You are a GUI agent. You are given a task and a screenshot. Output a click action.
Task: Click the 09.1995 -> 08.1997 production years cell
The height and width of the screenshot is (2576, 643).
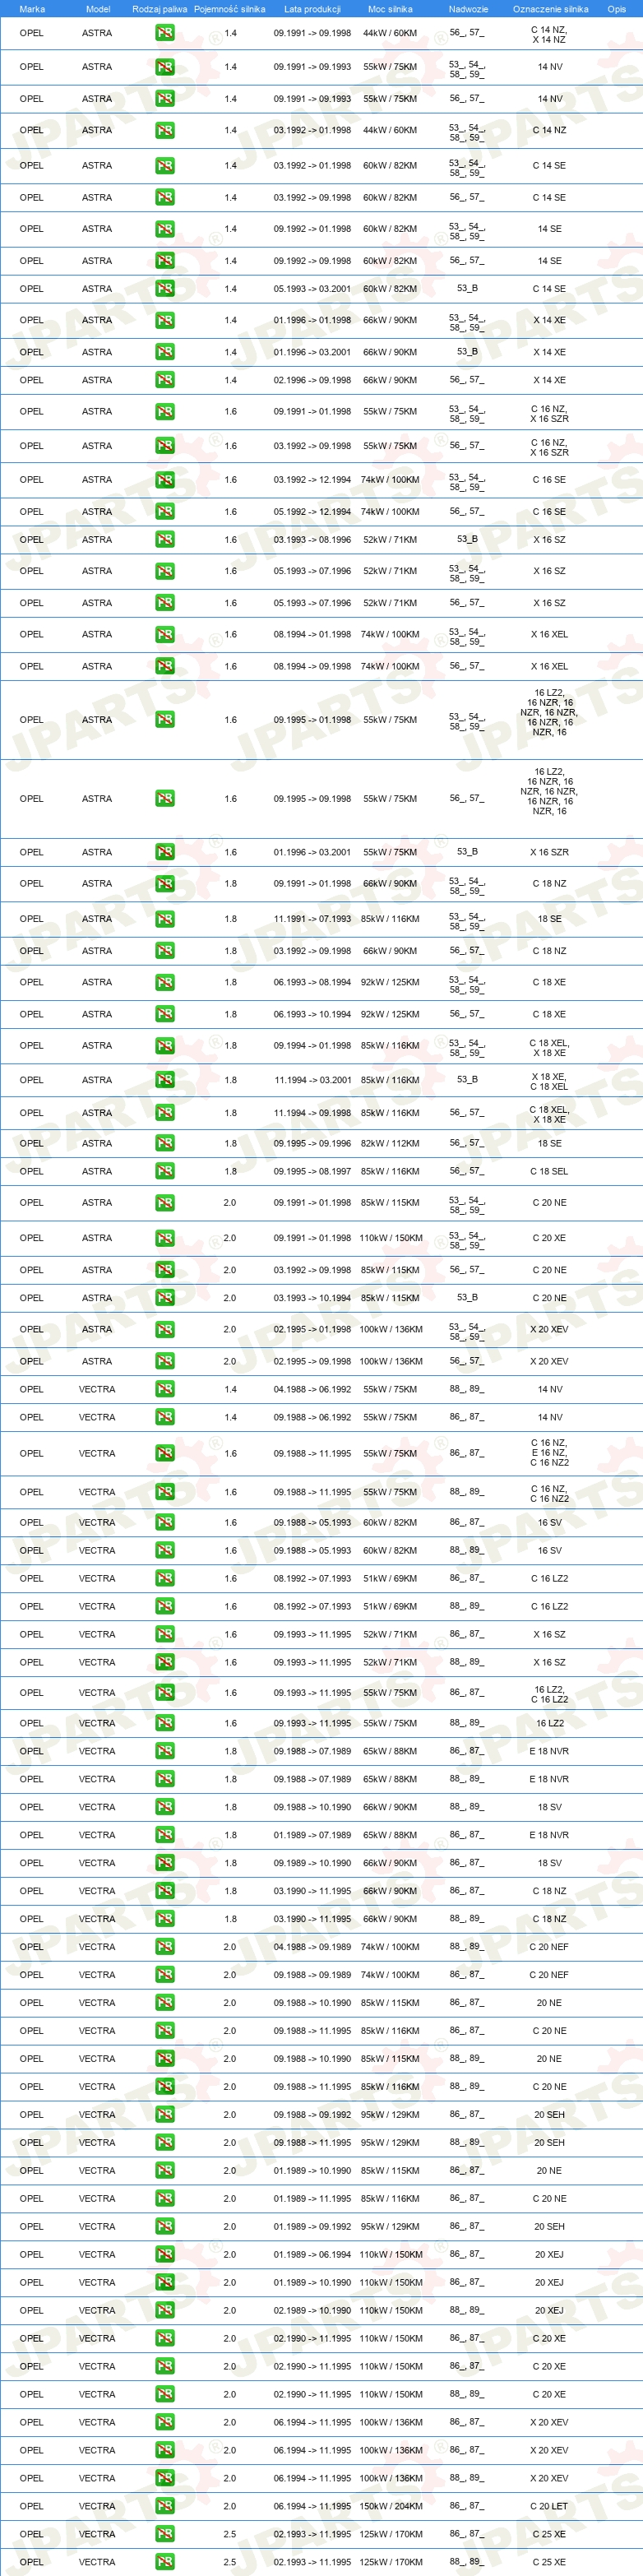[x=312, y=1171]
